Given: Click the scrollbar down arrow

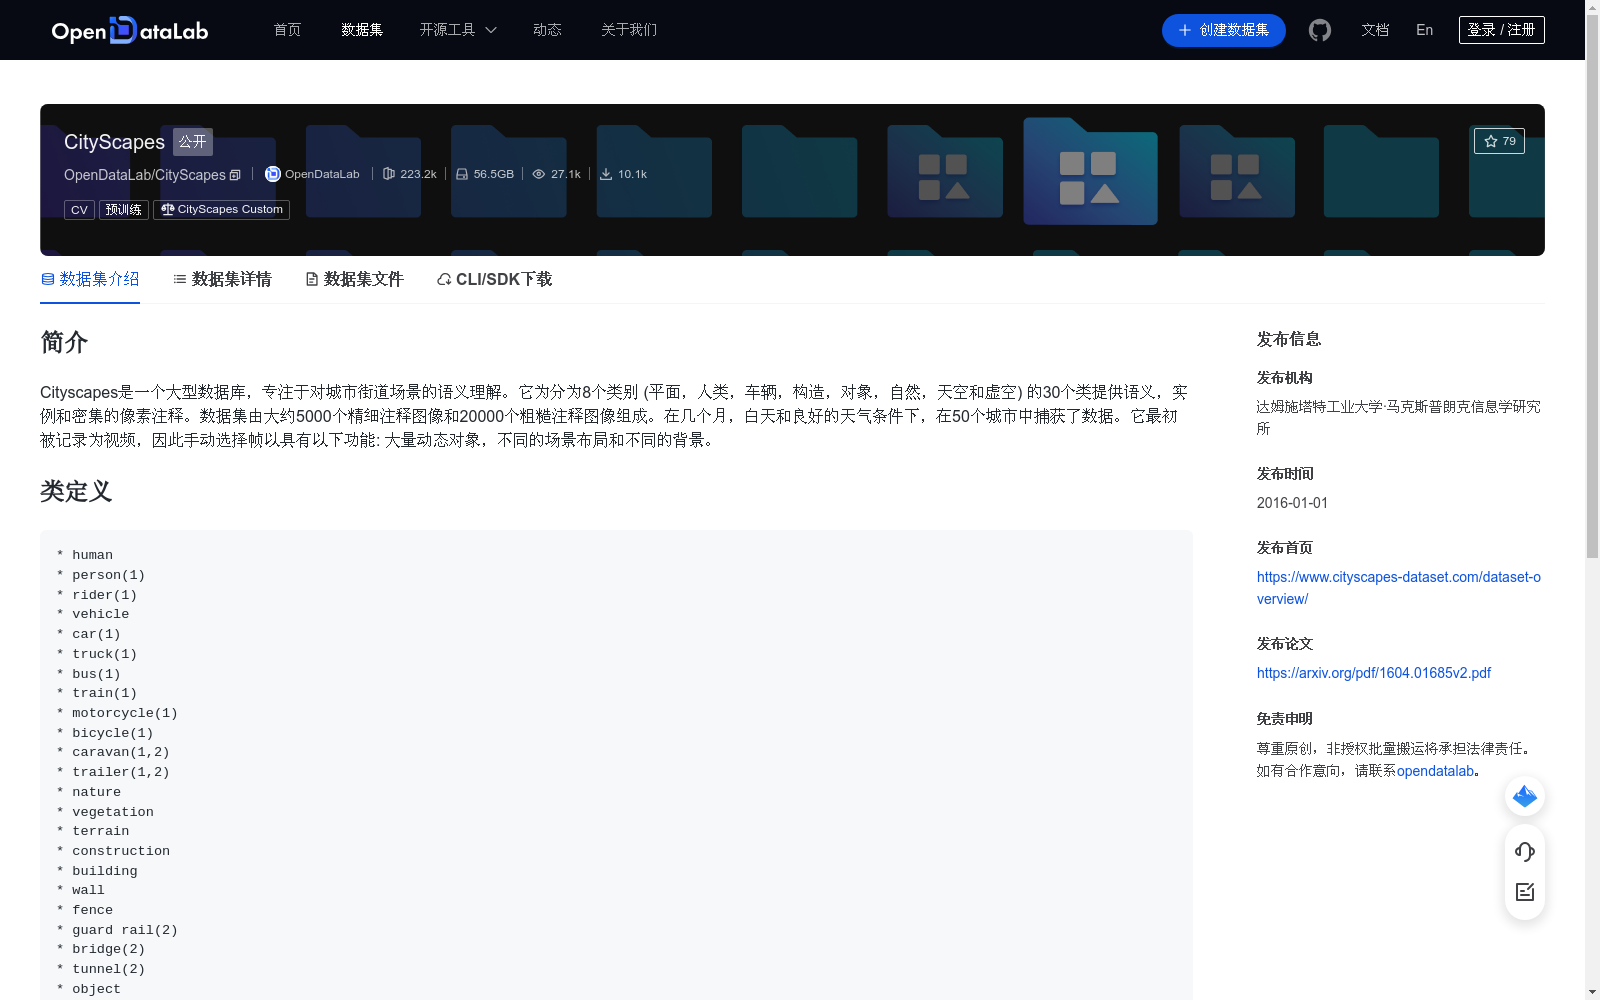Looking at the screenshot, I should click(1592, 992).
